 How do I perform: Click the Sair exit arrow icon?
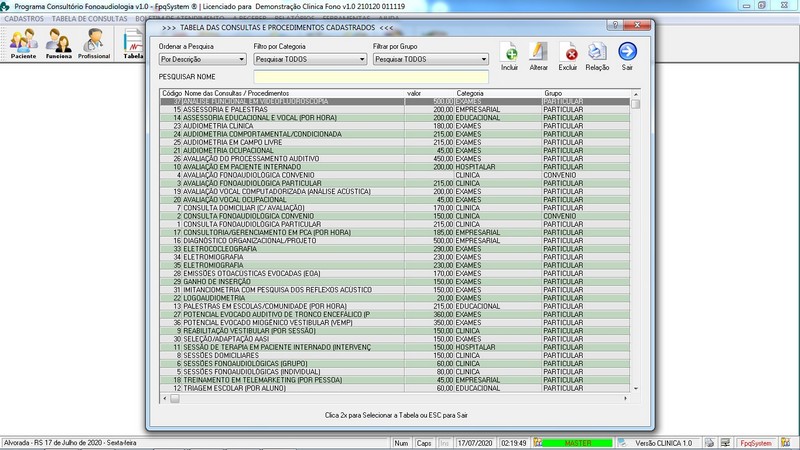627,54
